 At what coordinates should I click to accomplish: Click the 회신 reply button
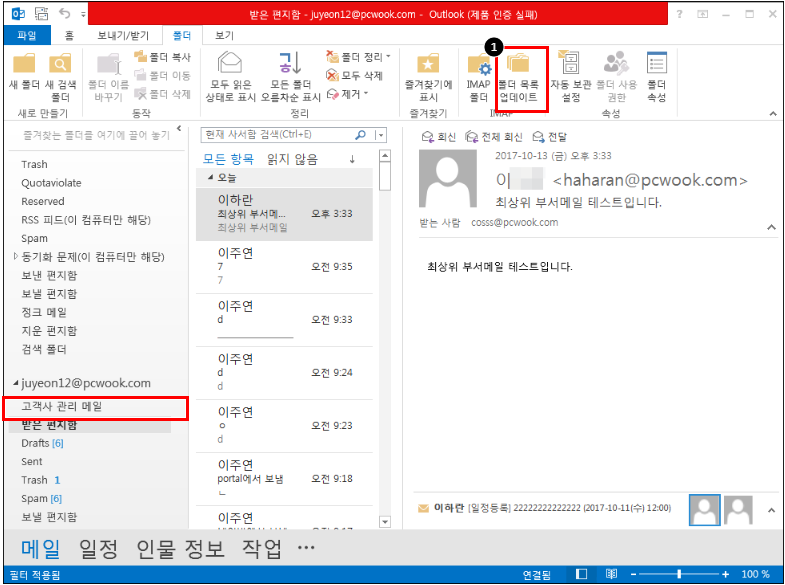coord(439,137)
